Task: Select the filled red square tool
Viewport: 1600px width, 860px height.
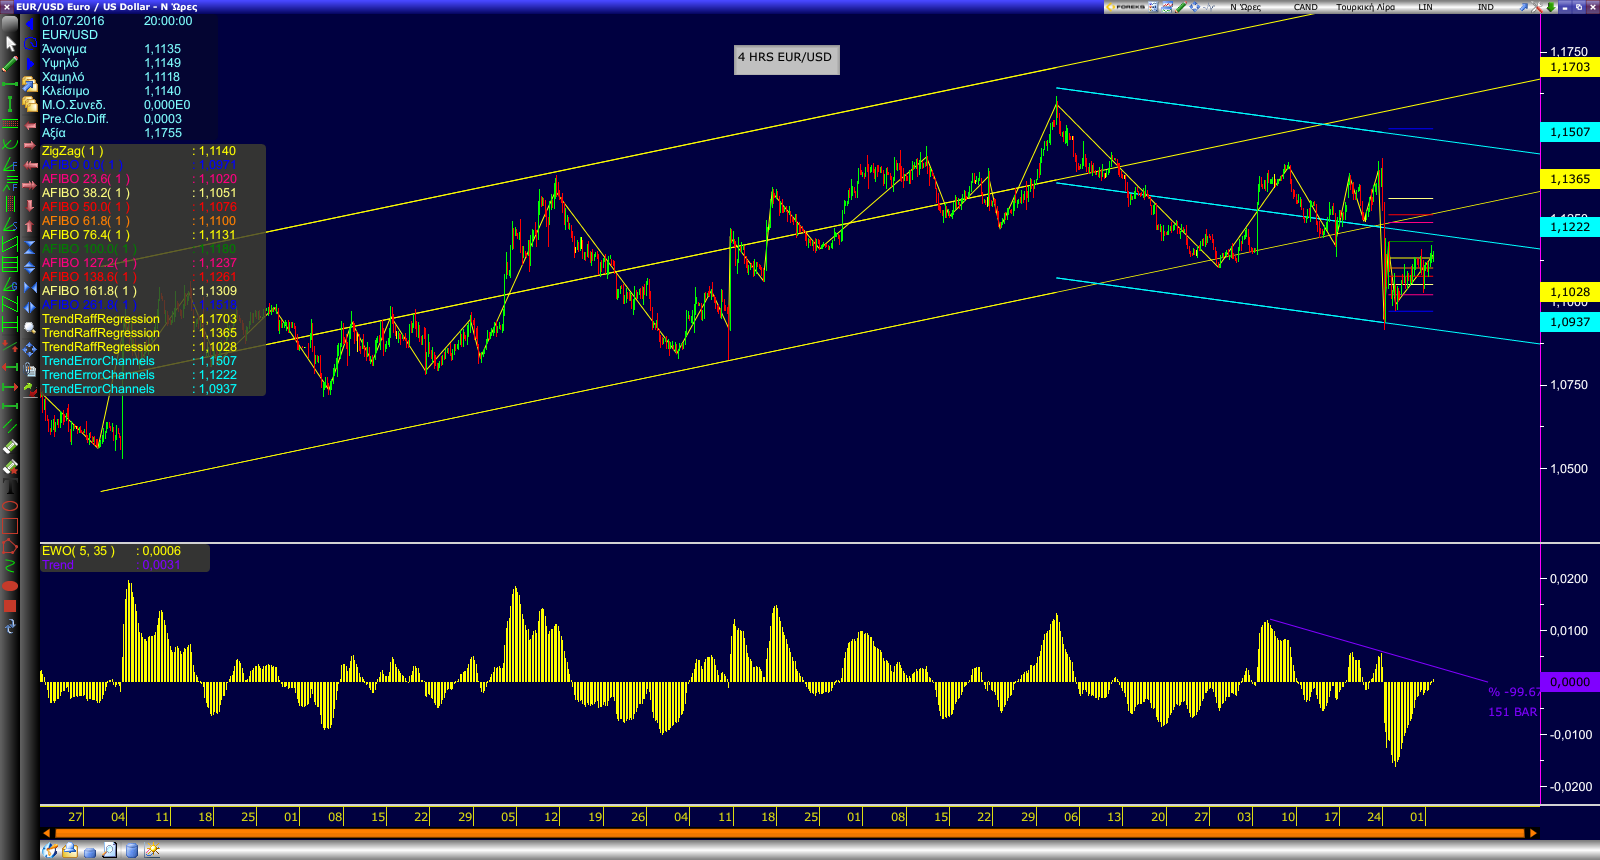Action: point(10,606)
